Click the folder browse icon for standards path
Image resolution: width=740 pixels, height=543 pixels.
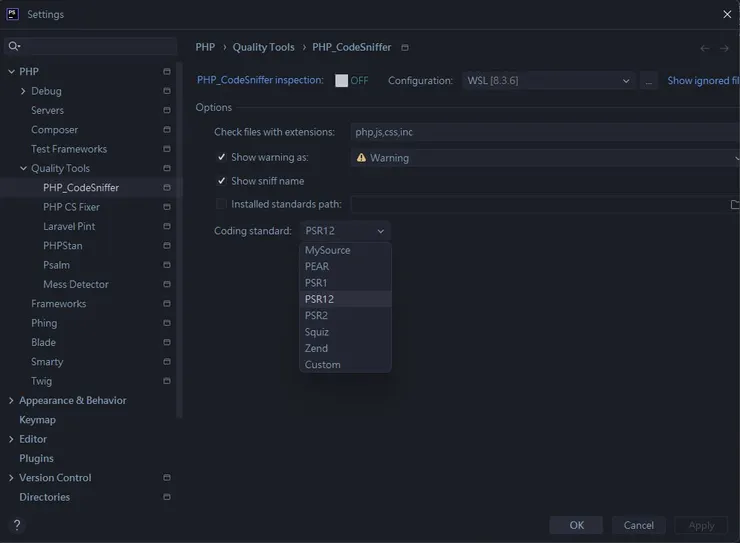[734, 204]
